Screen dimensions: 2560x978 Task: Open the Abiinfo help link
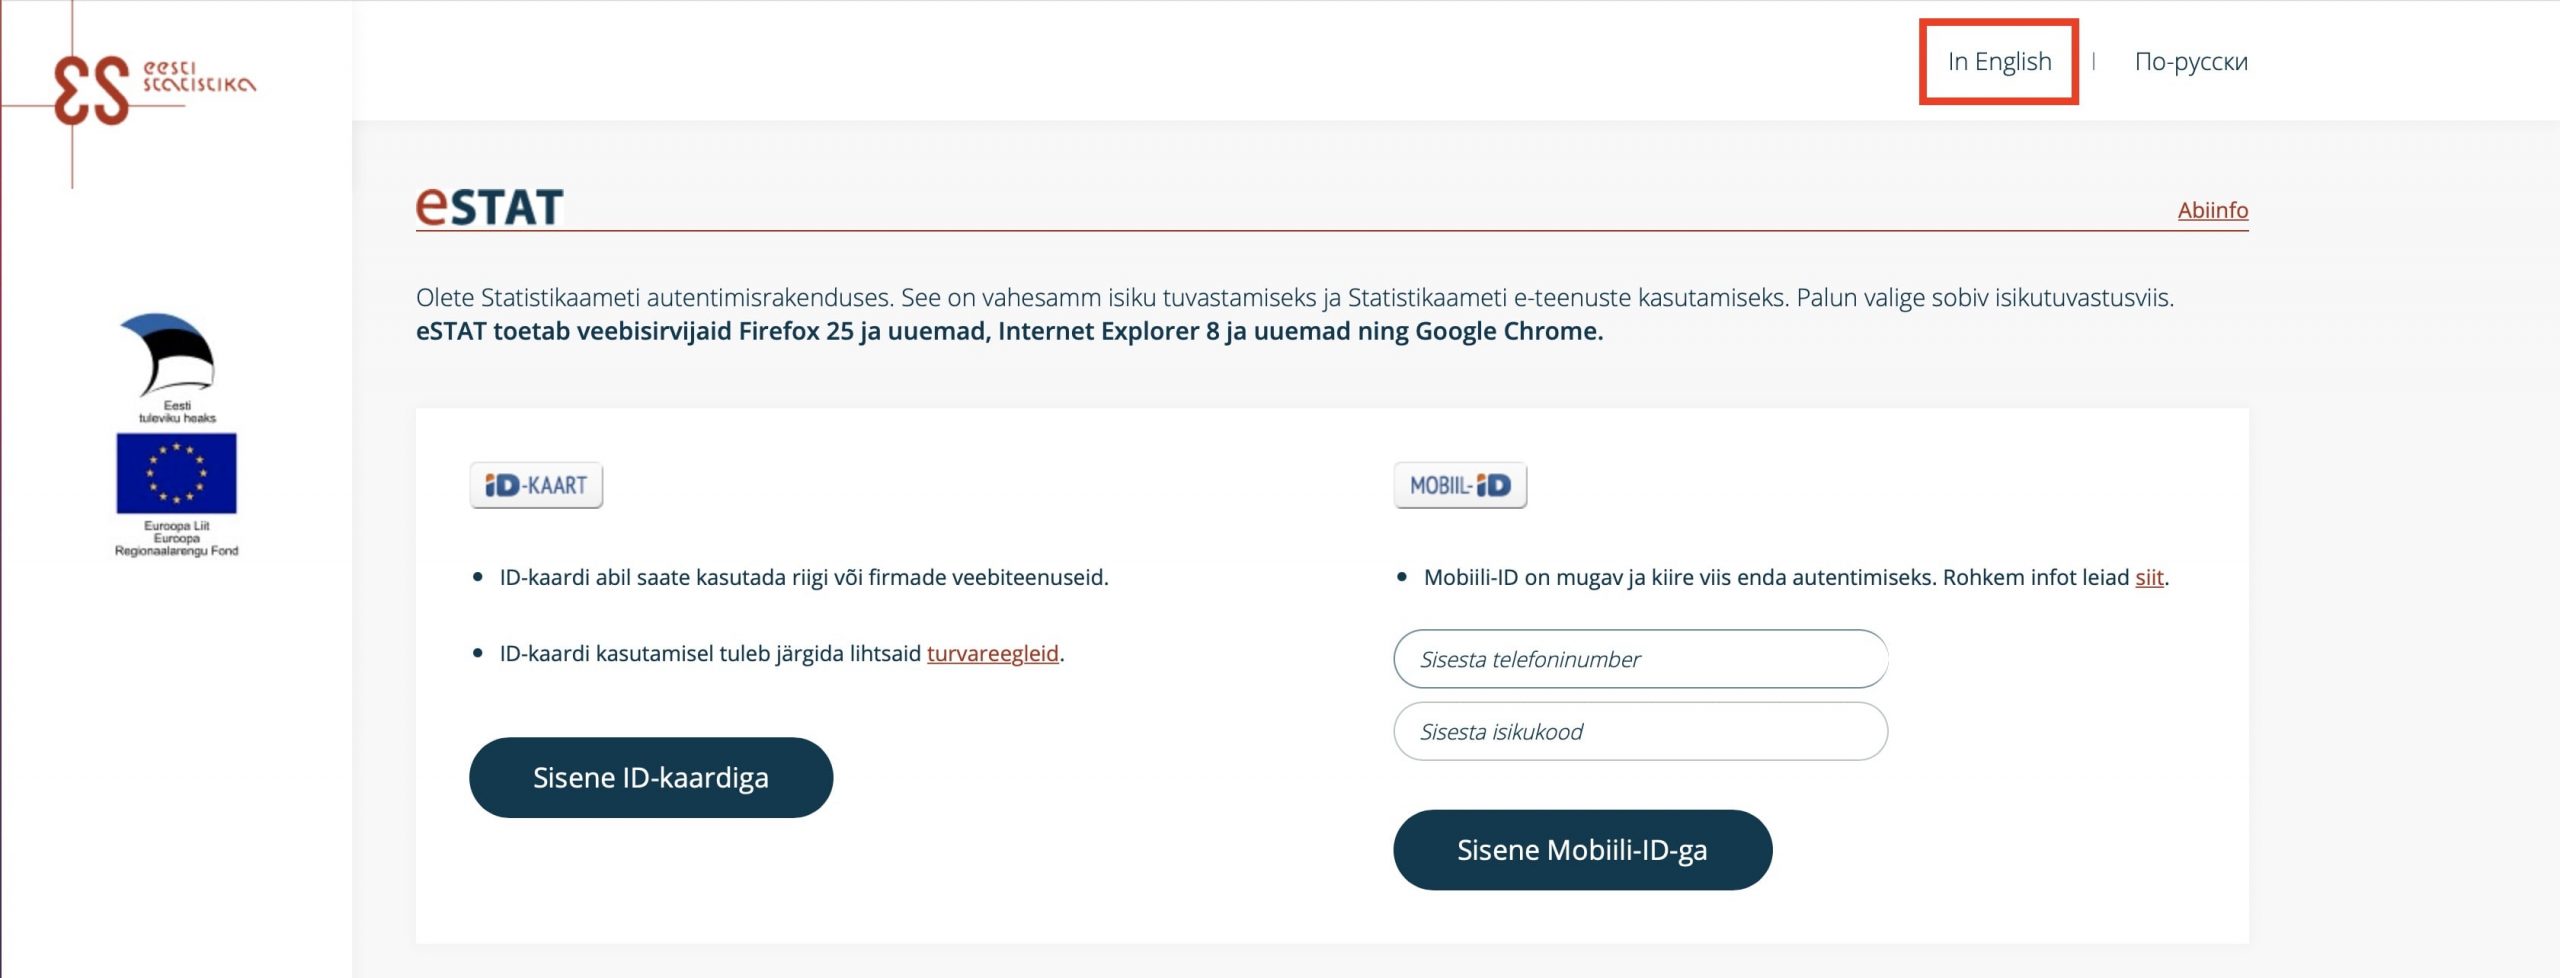2212,210
